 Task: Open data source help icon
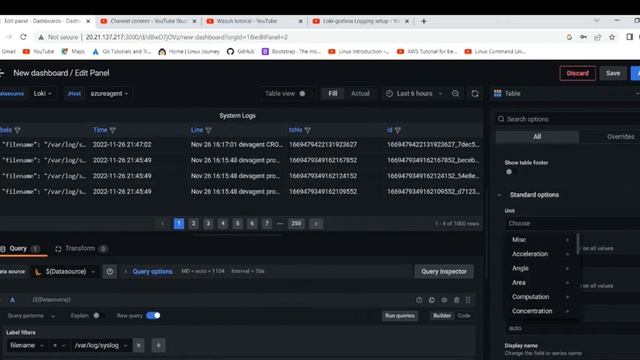110,271
